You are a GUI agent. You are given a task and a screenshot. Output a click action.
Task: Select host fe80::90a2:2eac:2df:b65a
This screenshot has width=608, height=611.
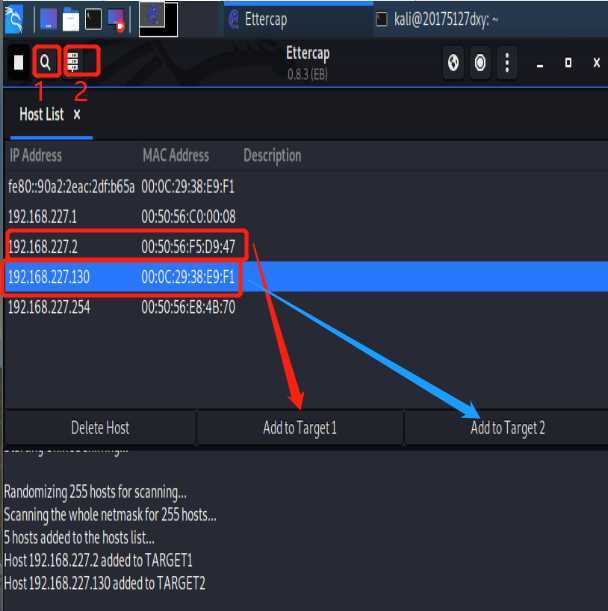[306, 187]
